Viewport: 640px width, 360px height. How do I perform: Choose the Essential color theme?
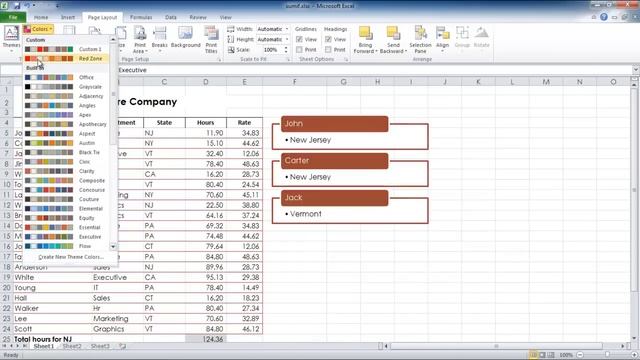click(67, 227)
